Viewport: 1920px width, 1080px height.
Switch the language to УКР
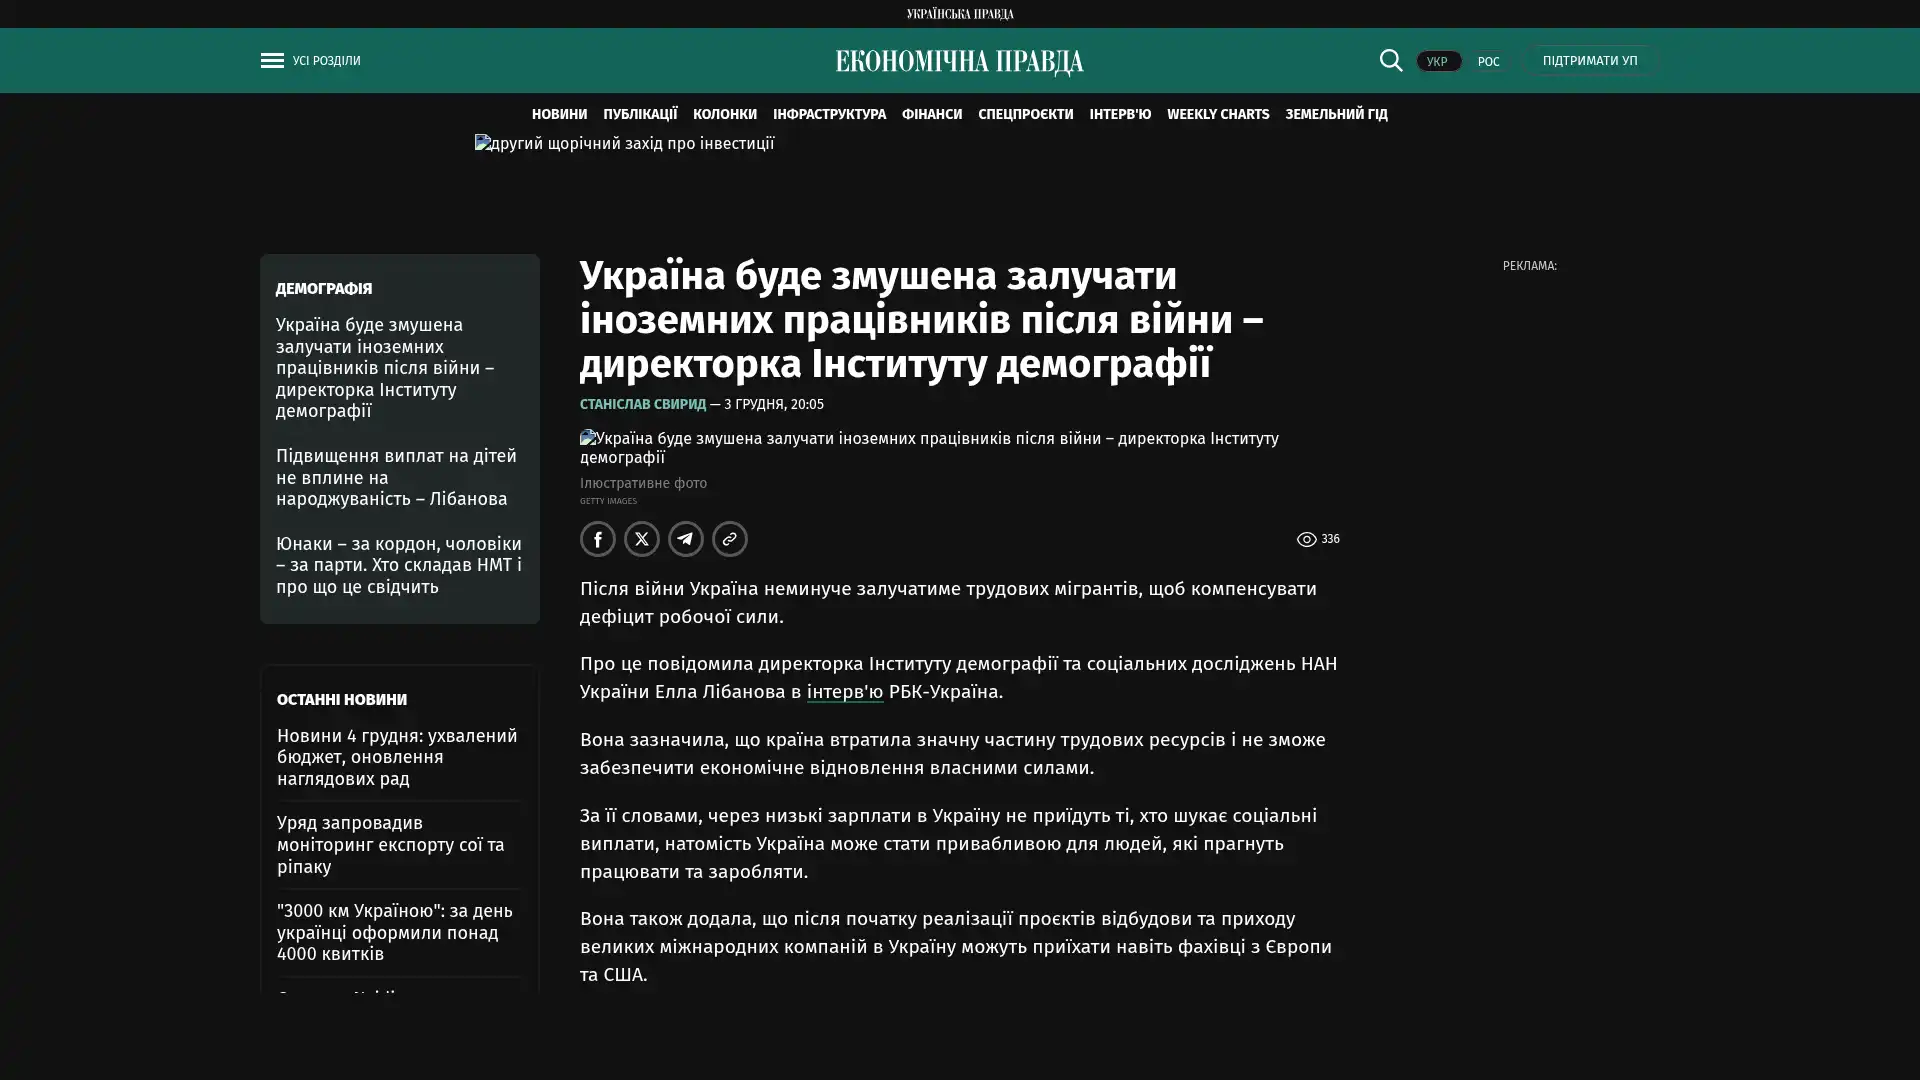pyautogui.click(x=1437, y=62)
